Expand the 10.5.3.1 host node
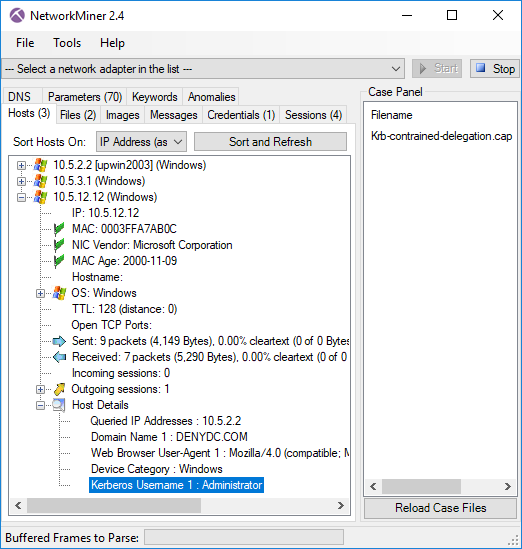The image size is (522, 549). click(x=21, y=181)
